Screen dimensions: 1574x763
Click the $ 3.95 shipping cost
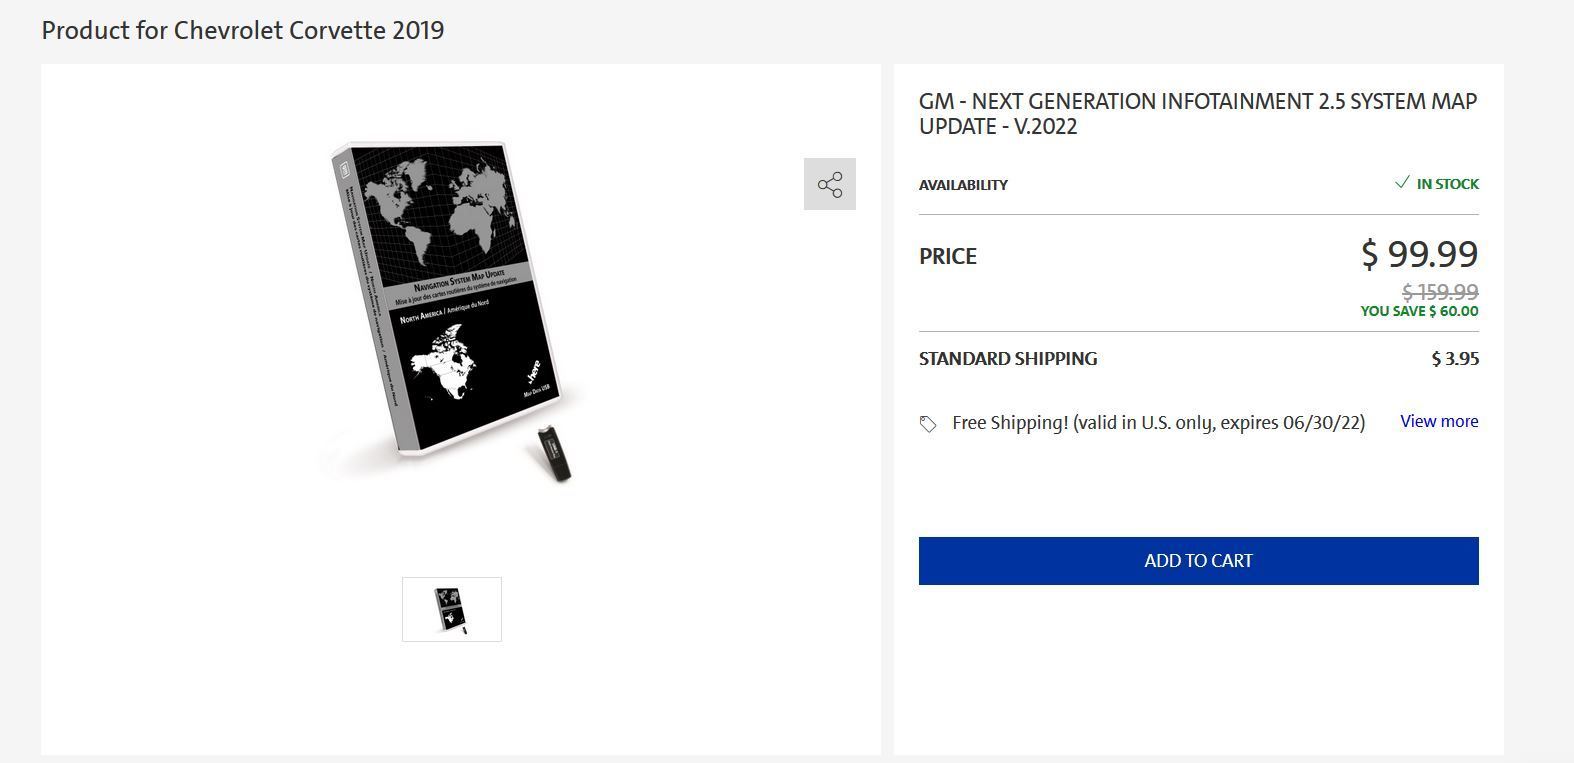1455,358
